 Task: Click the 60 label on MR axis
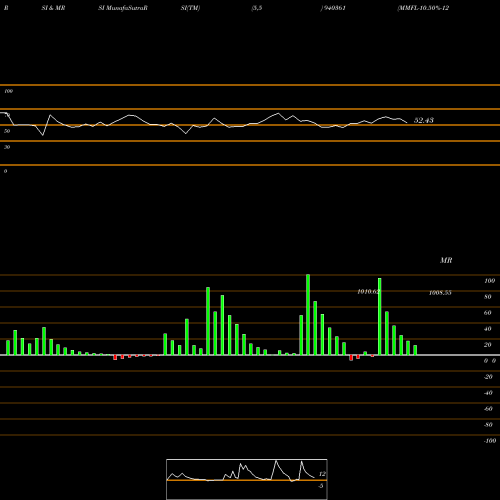click(488, 313)
